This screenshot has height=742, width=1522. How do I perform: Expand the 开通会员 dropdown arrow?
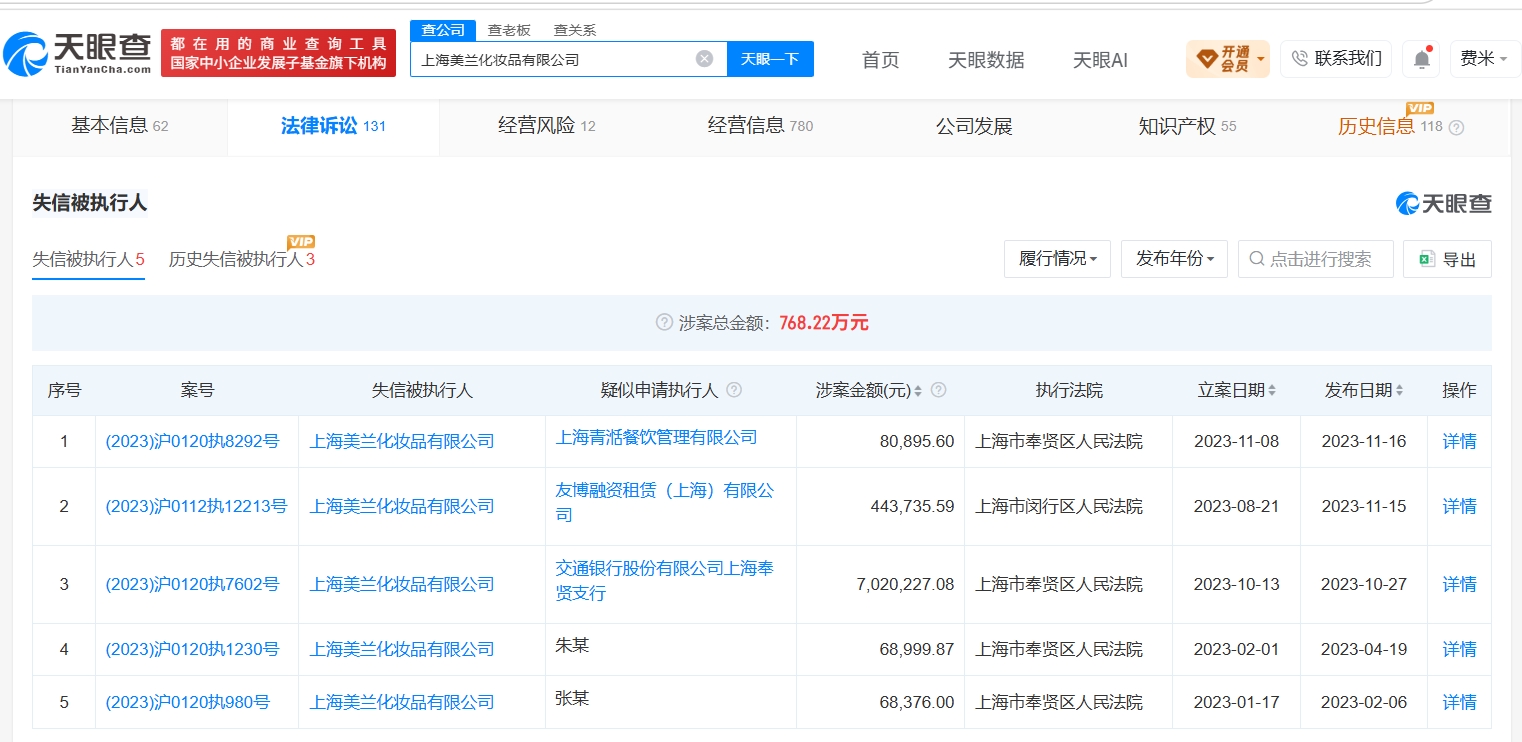point(1261,59)
